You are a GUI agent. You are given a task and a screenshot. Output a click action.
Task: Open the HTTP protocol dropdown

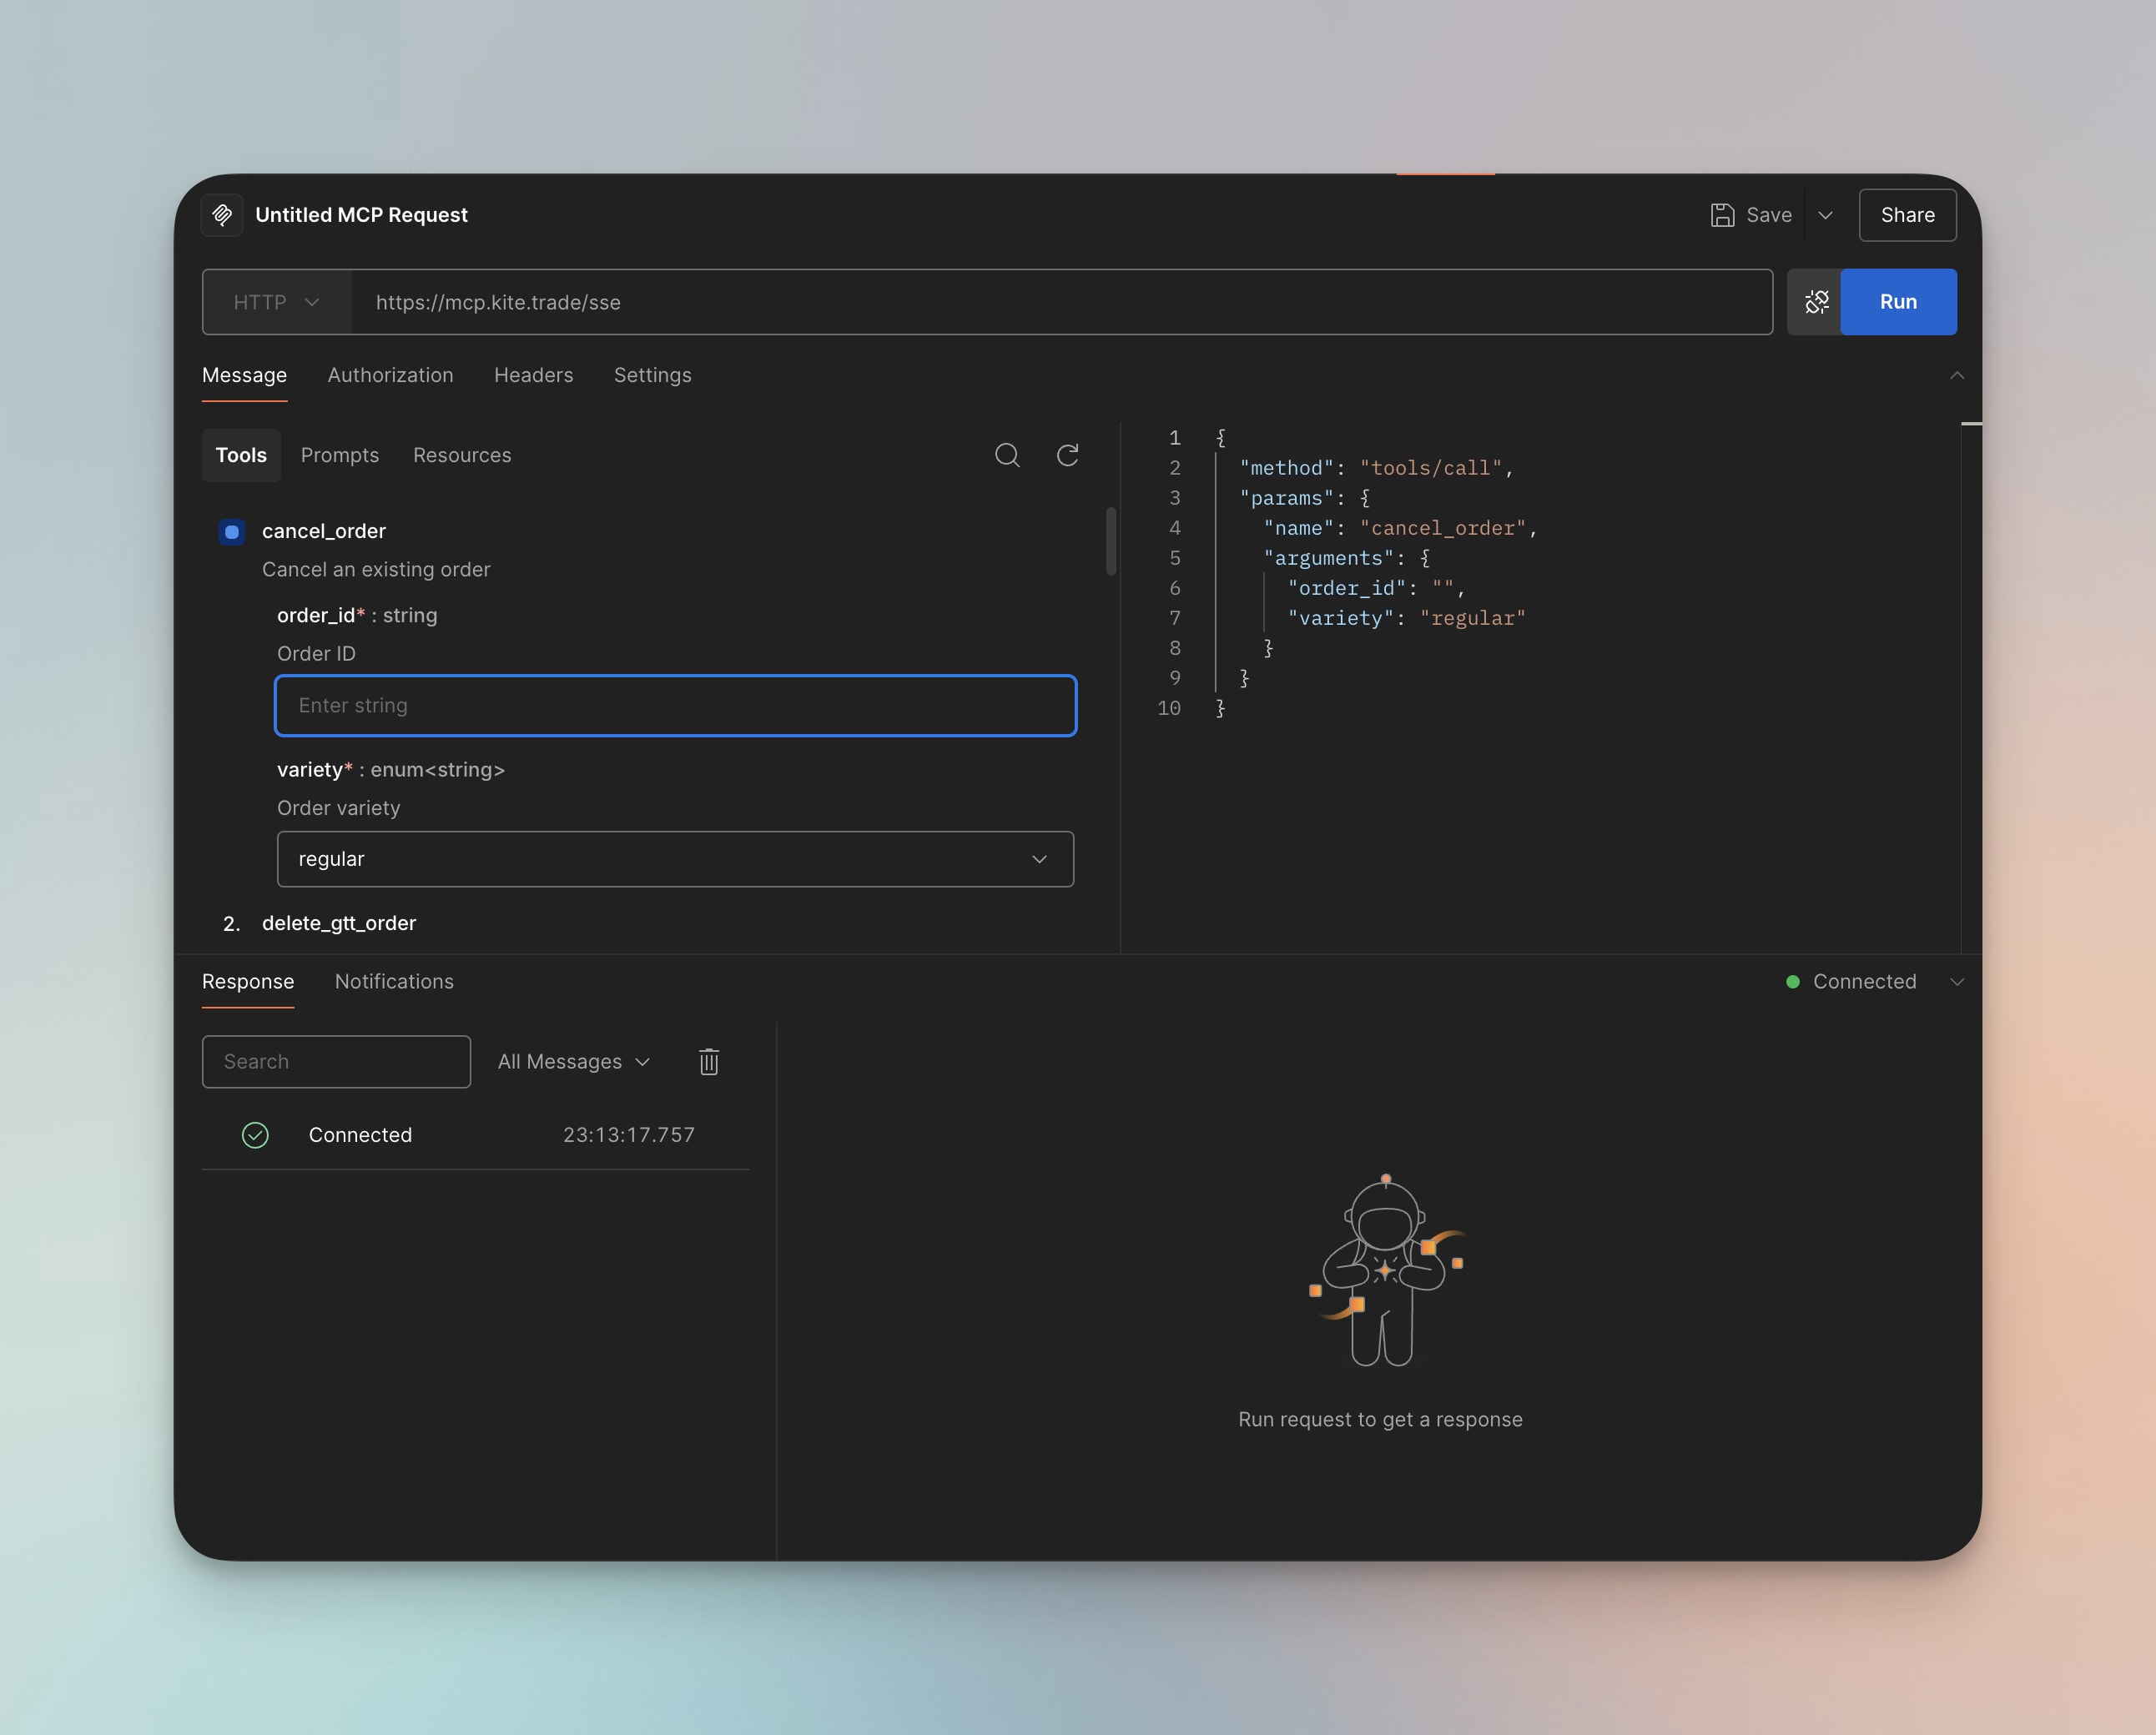(x=277, y=302)
